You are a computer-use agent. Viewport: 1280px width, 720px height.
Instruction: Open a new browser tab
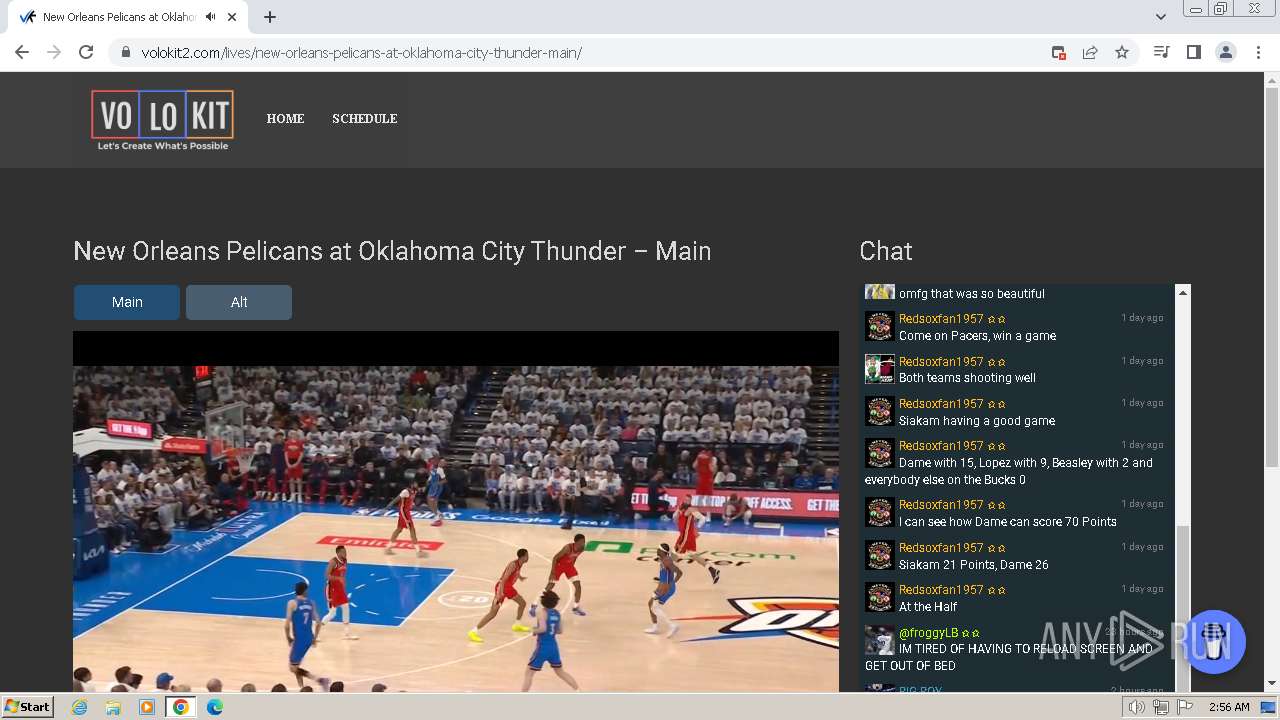pos(270,17)
